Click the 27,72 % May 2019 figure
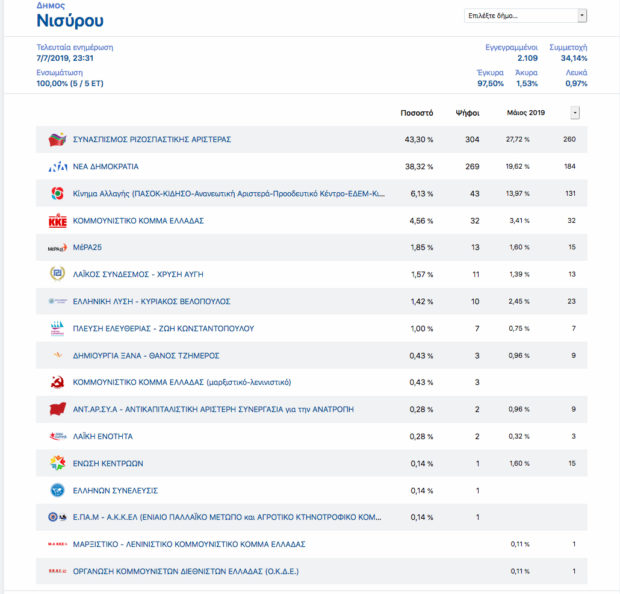Viewport: 620px width, 594px height. 518,140
